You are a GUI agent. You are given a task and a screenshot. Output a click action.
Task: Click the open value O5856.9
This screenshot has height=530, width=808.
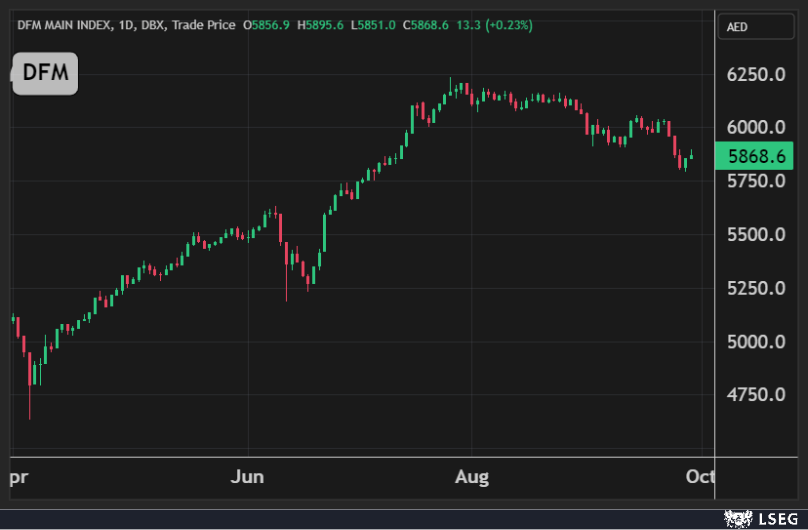[266, 24]
